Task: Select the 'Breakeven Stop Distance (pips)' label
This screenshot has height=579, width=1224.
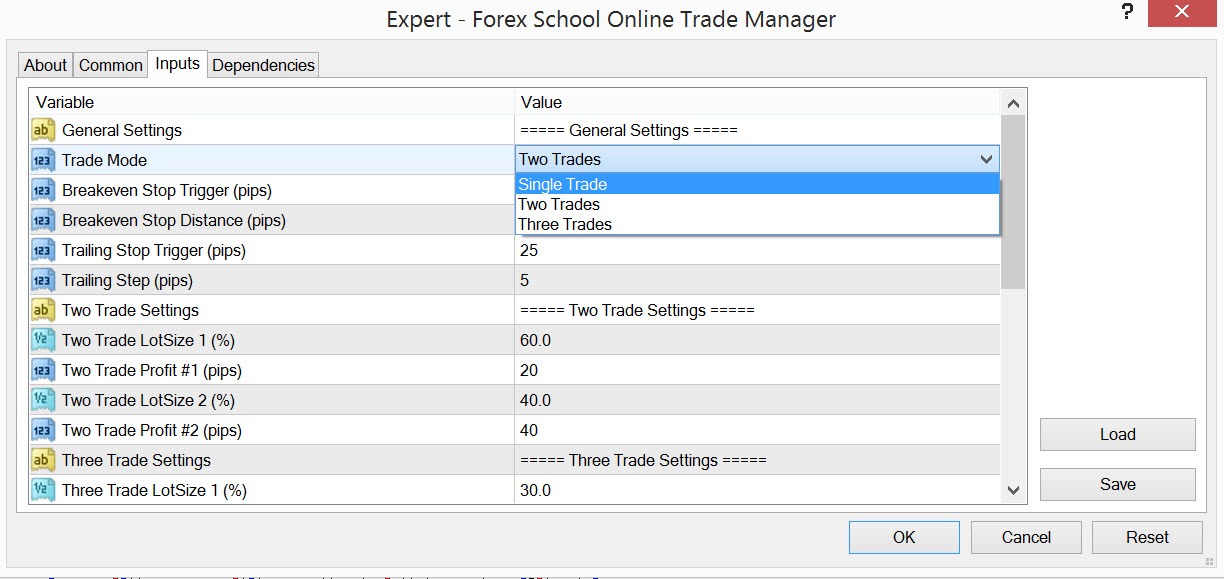Action: click(x=174, y=220)
